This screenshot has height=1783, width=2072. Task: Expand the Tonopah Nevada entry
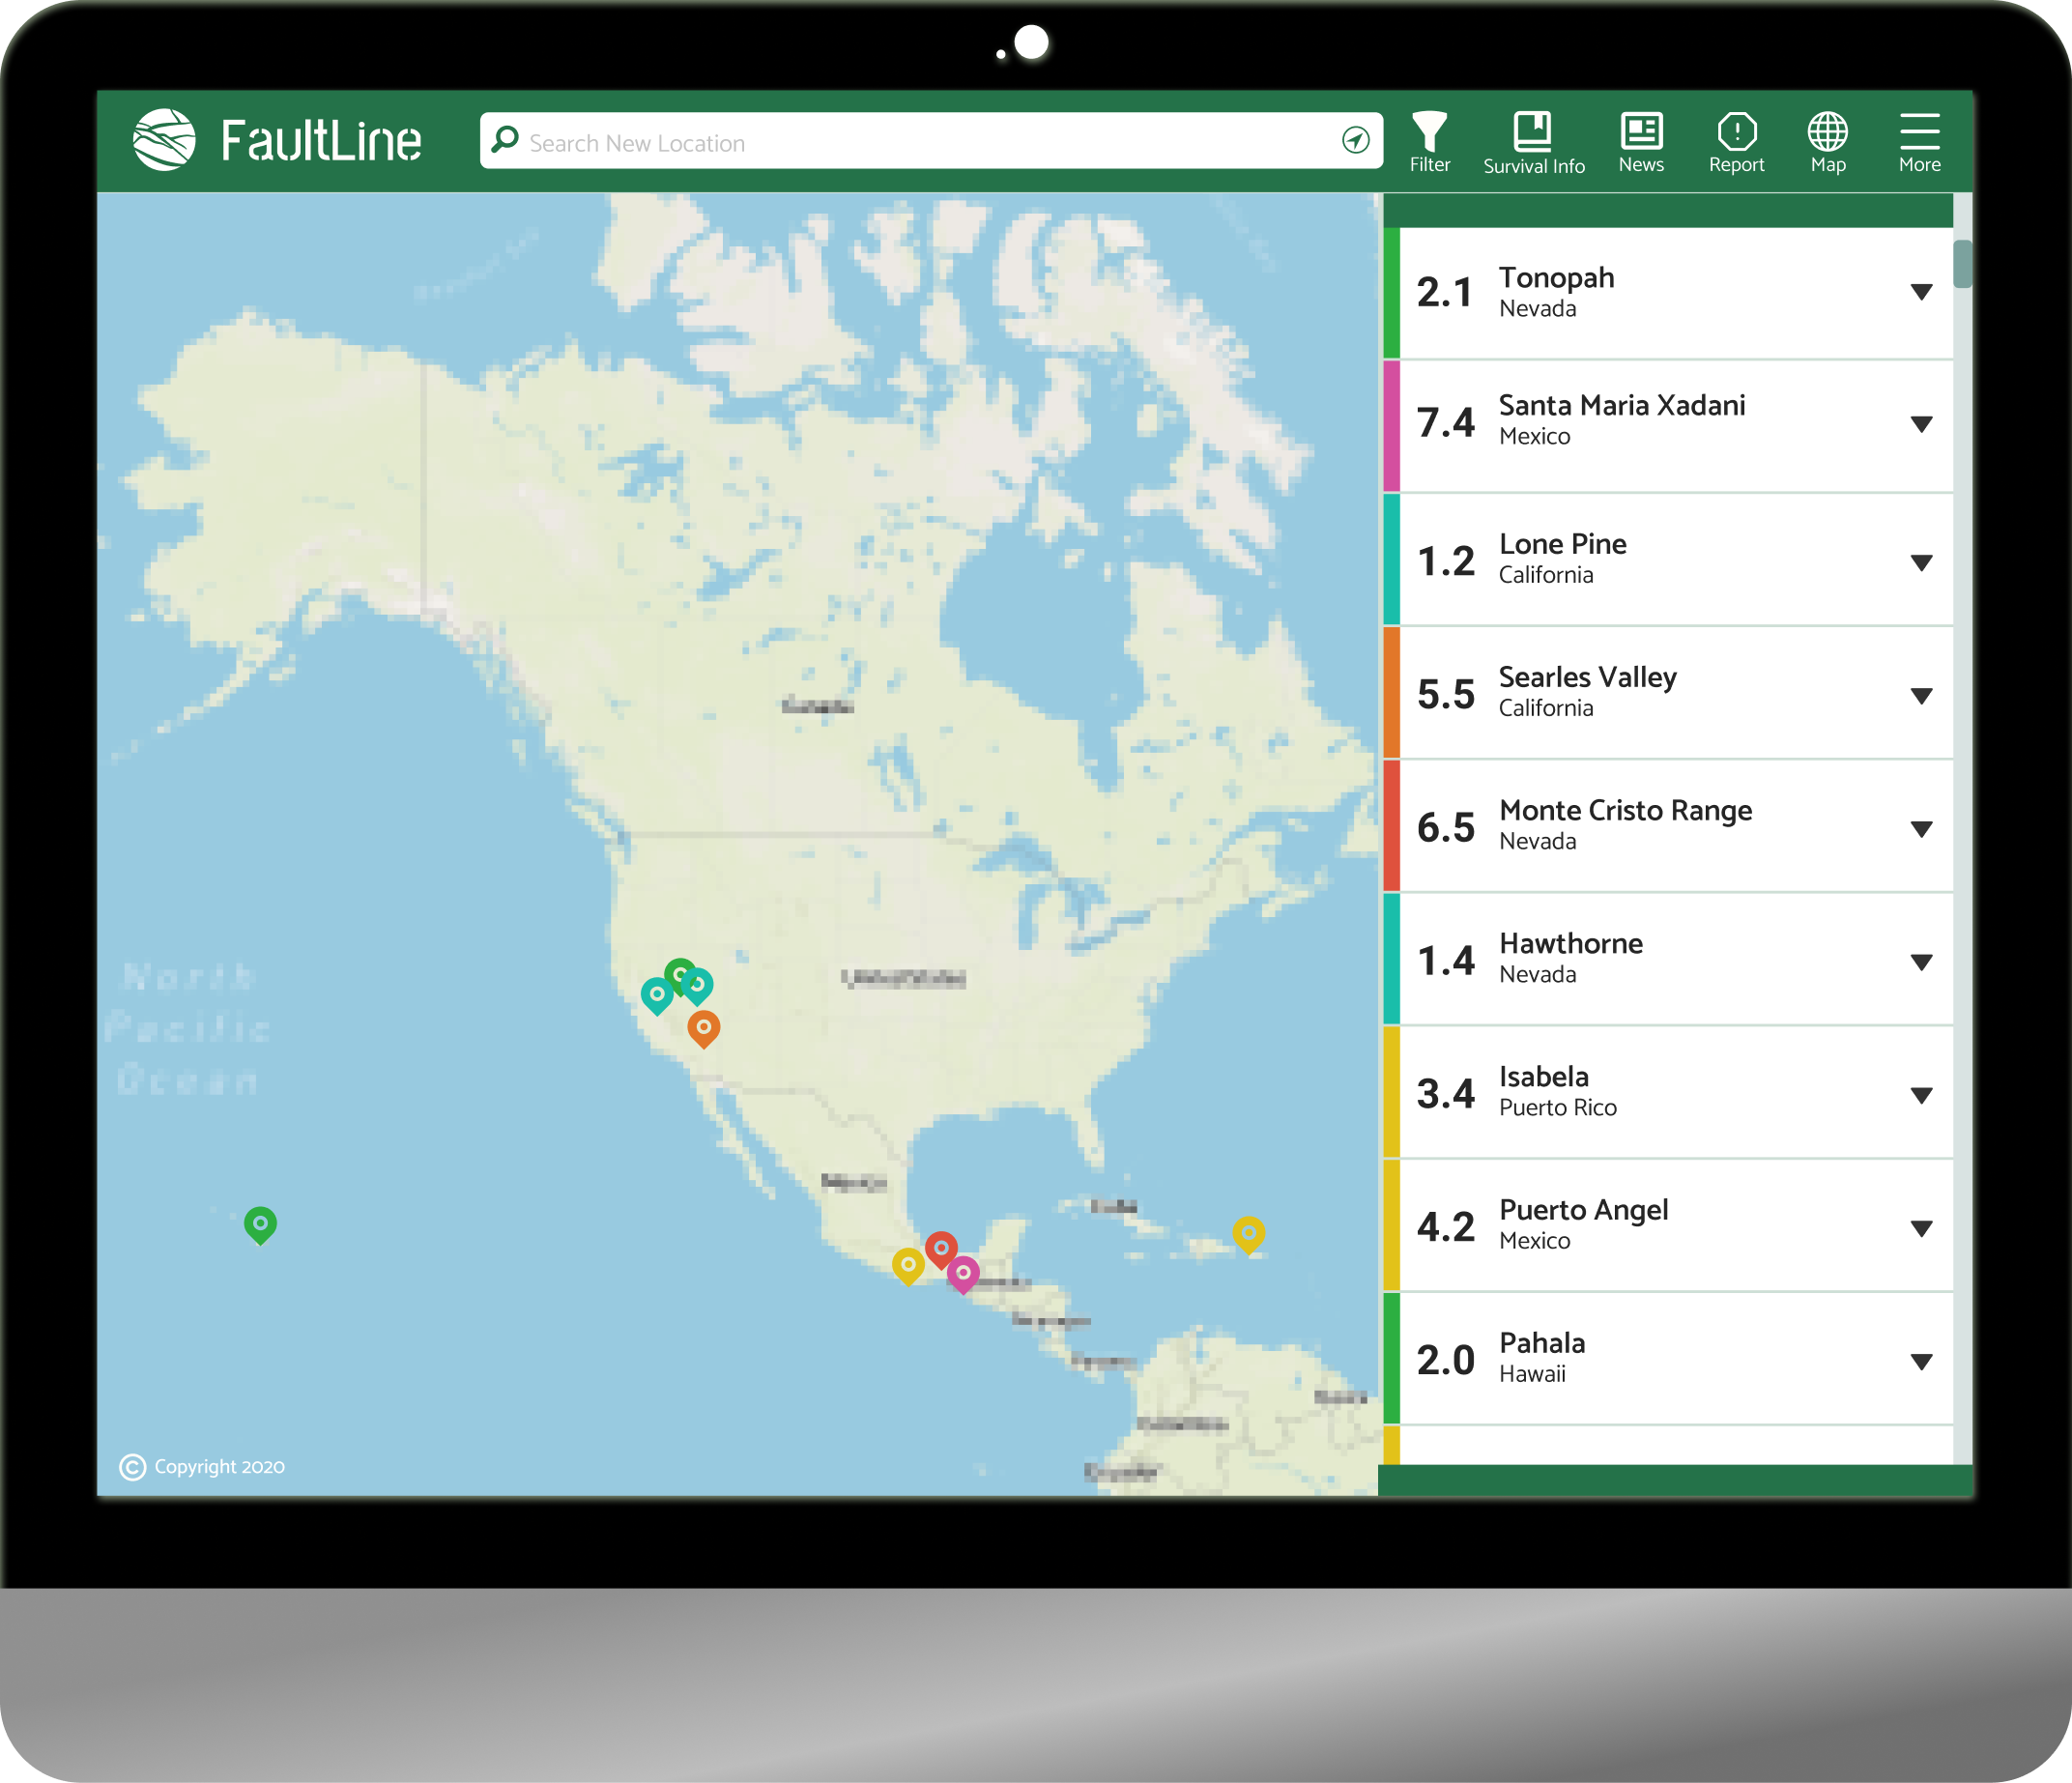(x=1920, y=292)
